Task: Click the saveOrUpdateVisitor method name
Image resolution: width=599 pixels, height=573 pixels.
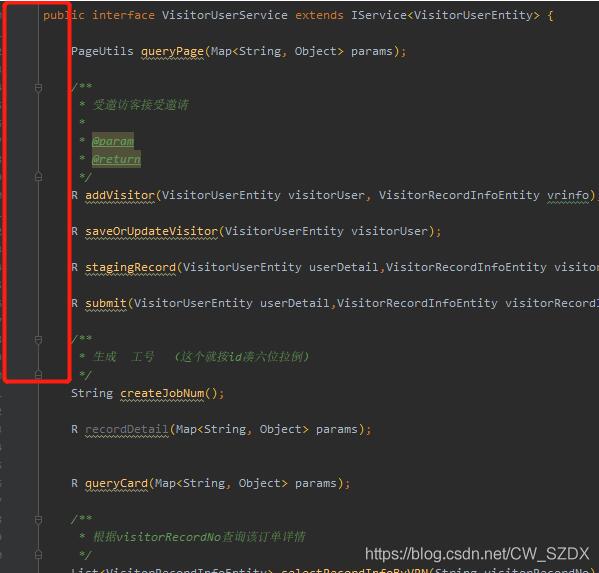Action: (x=151, y=231)
